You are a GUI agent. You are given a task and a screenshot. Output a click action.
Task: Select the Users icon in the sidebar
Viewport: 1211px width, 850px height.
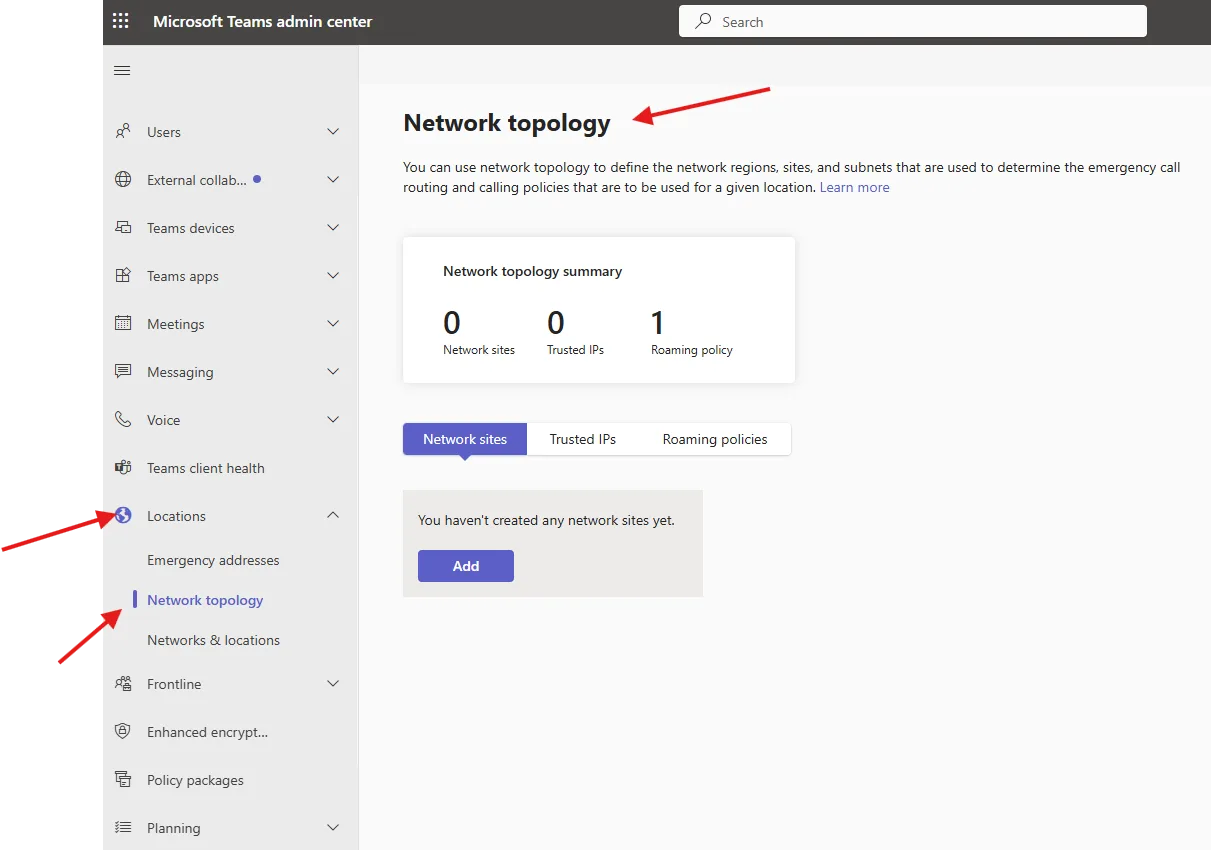pos(122,131)
